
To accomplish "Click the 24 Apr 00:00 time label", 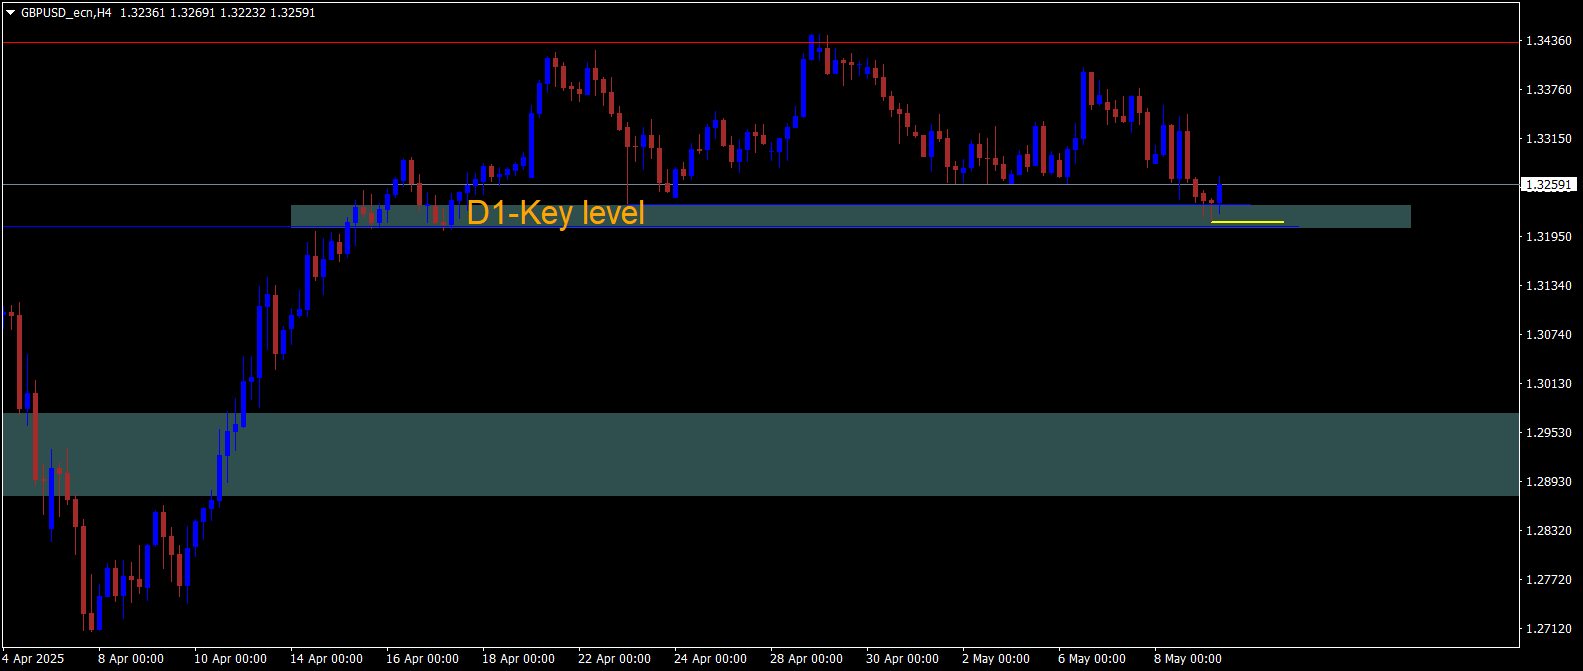I will point(711,659).
